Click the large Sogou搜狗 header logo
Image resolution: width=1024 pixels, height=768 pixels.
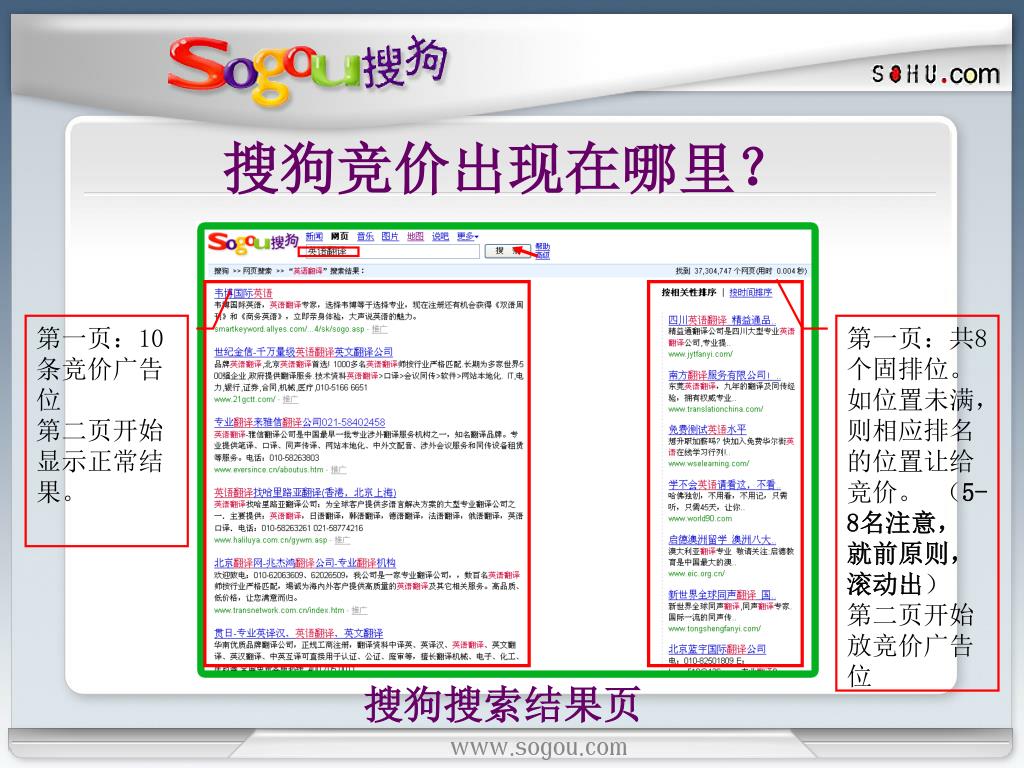click(307, 69)
